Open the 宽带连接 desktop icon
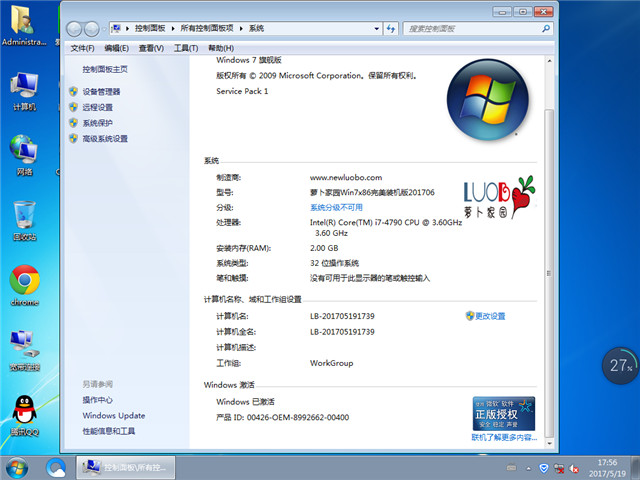640x480 pixels. pyautogui.click(x=24, y=351)
